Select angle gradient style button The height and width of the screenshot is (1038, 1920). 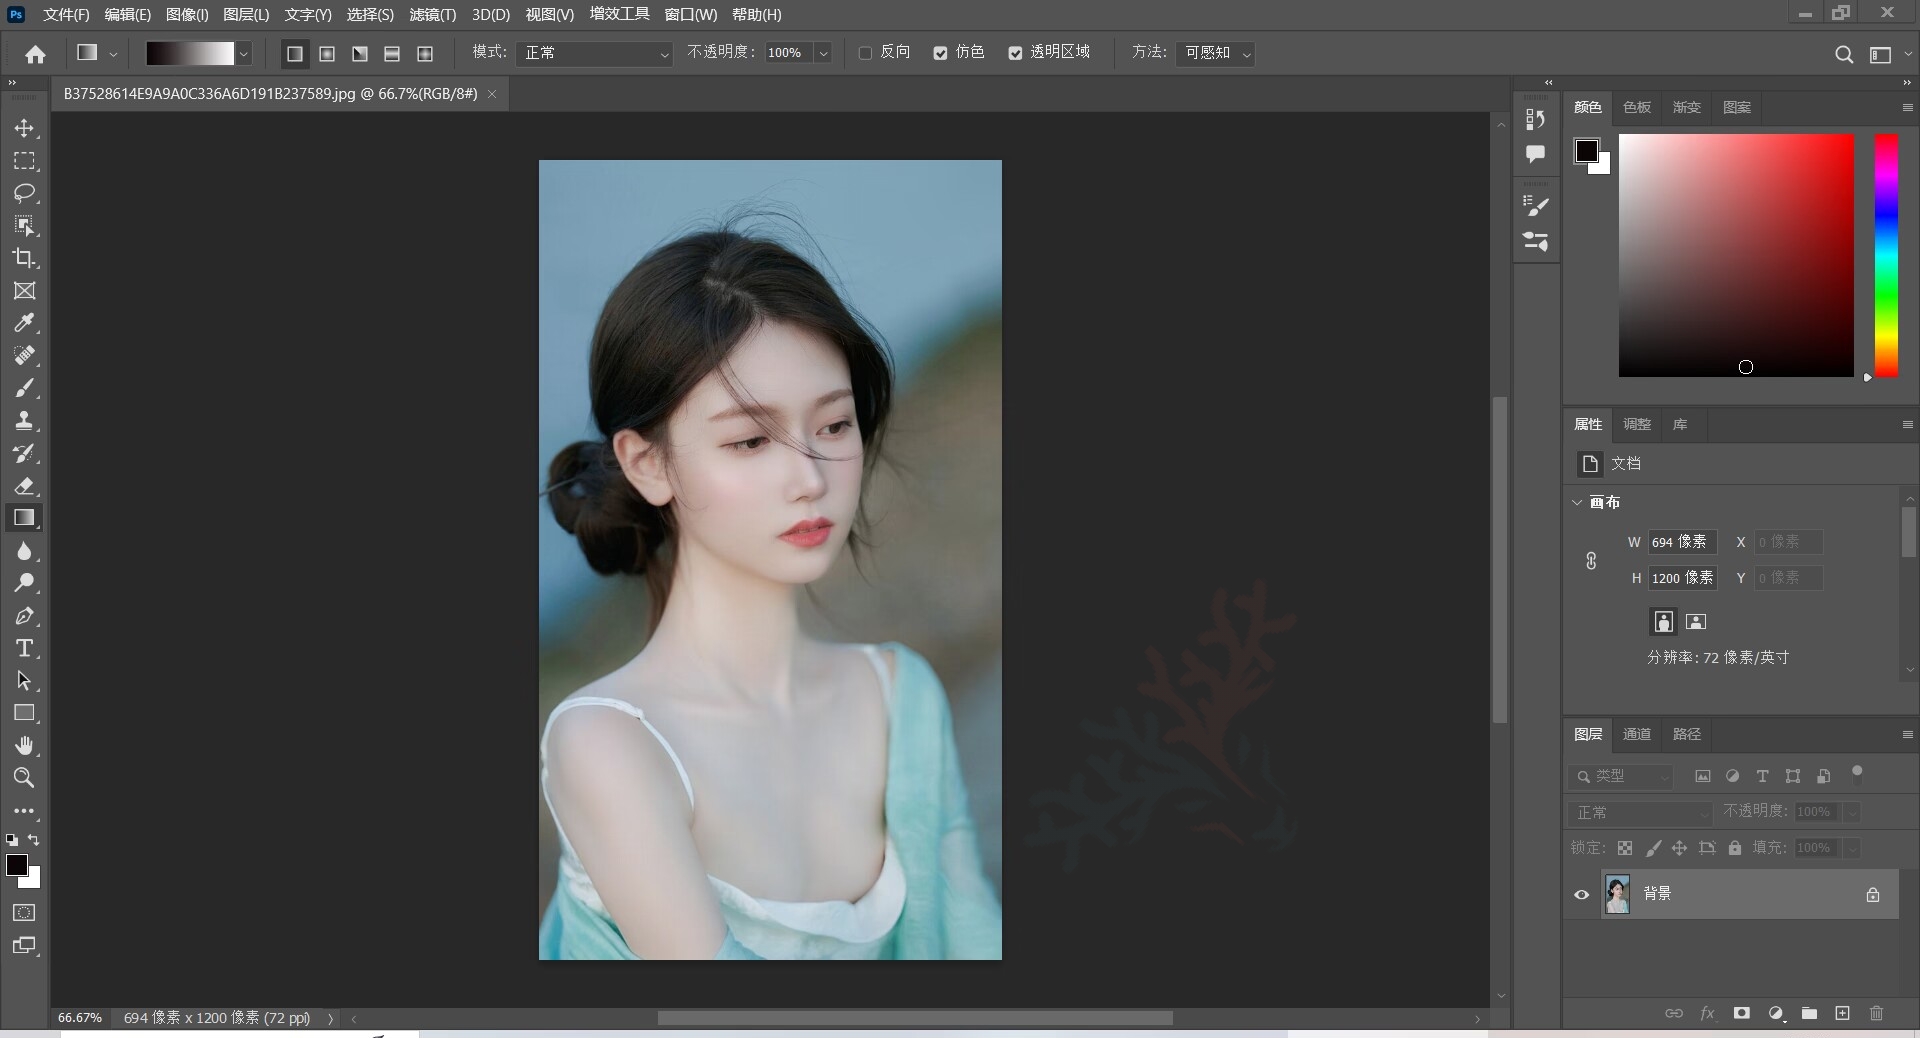click(360, 54)
